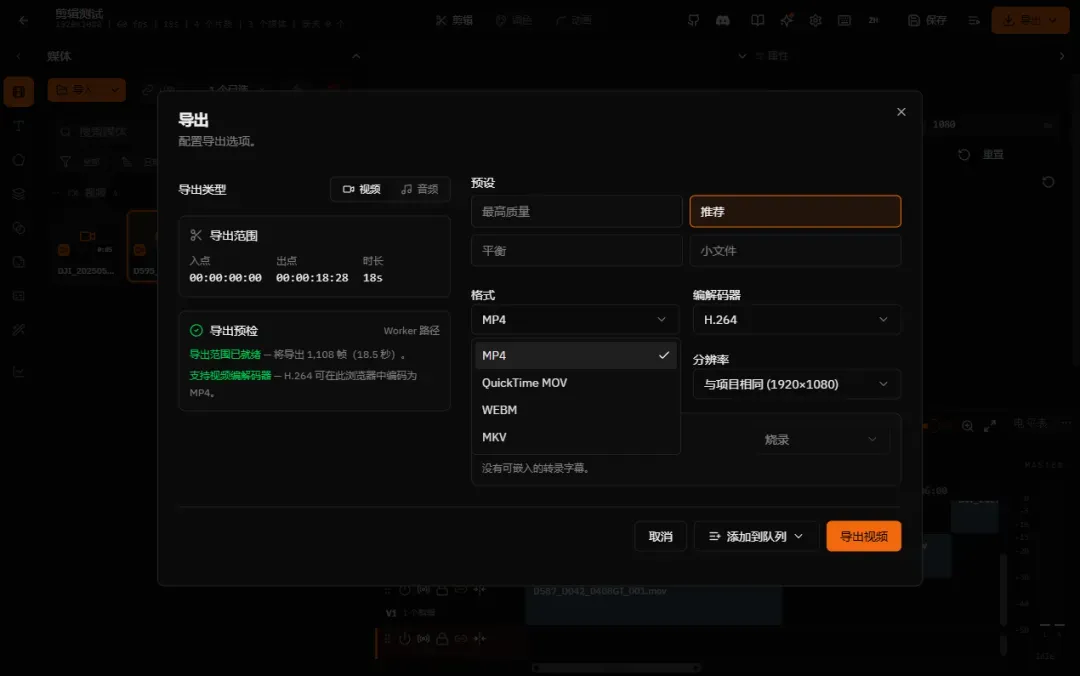Close the export dialog with X
The image size is (1080, 676).
pos(901,112)
